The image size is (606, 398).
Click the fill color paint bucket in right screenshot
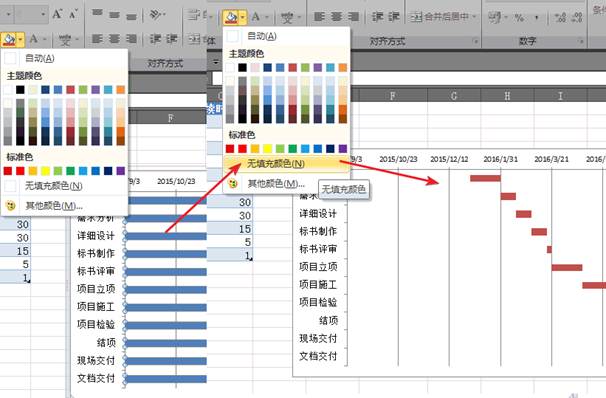click(231, 17)
